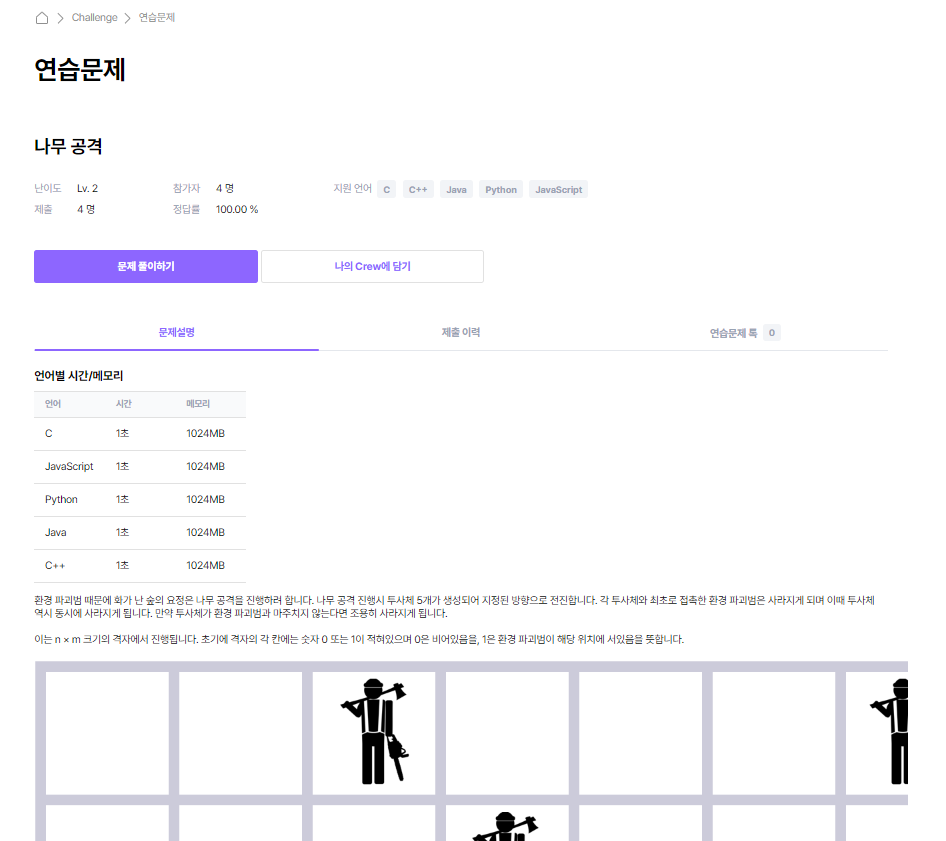The width and height of the screenshot is (946, 841).
Task: Click the 100.00 % 정답률 value
Action: pos(237,209)
